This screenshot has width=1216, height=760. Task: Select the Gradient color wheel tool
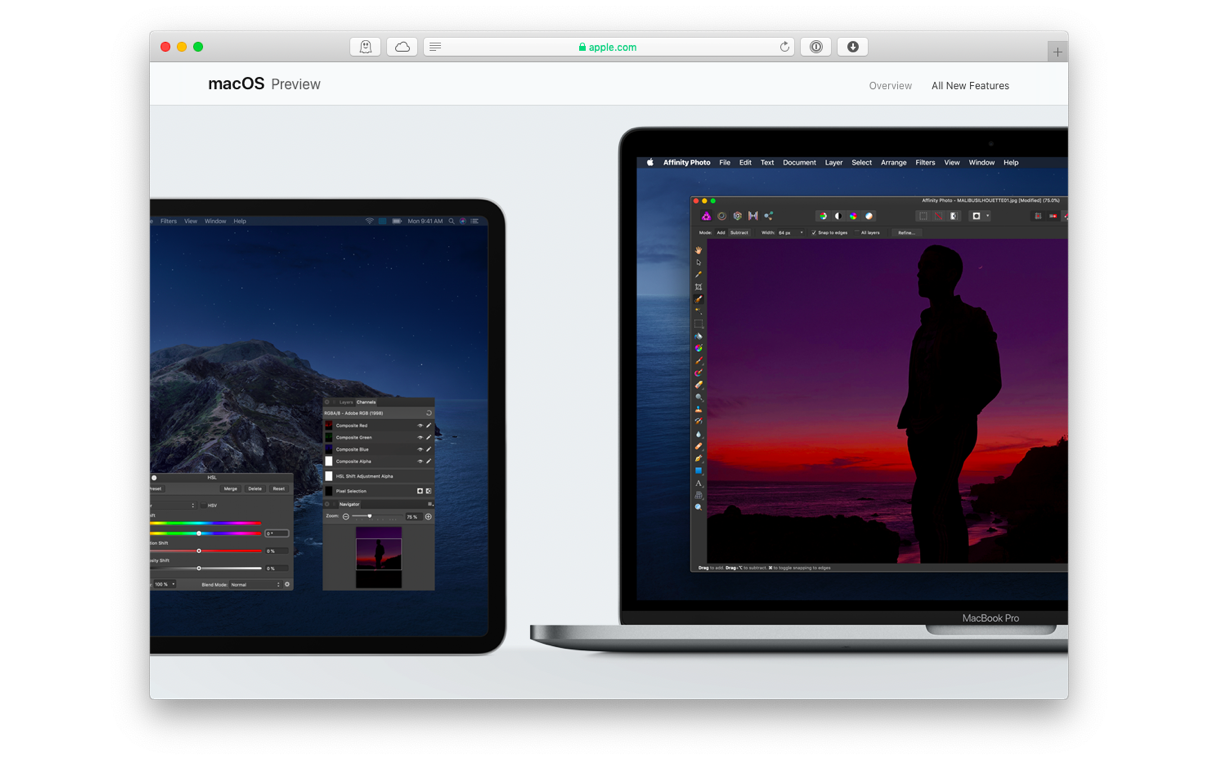699,348
